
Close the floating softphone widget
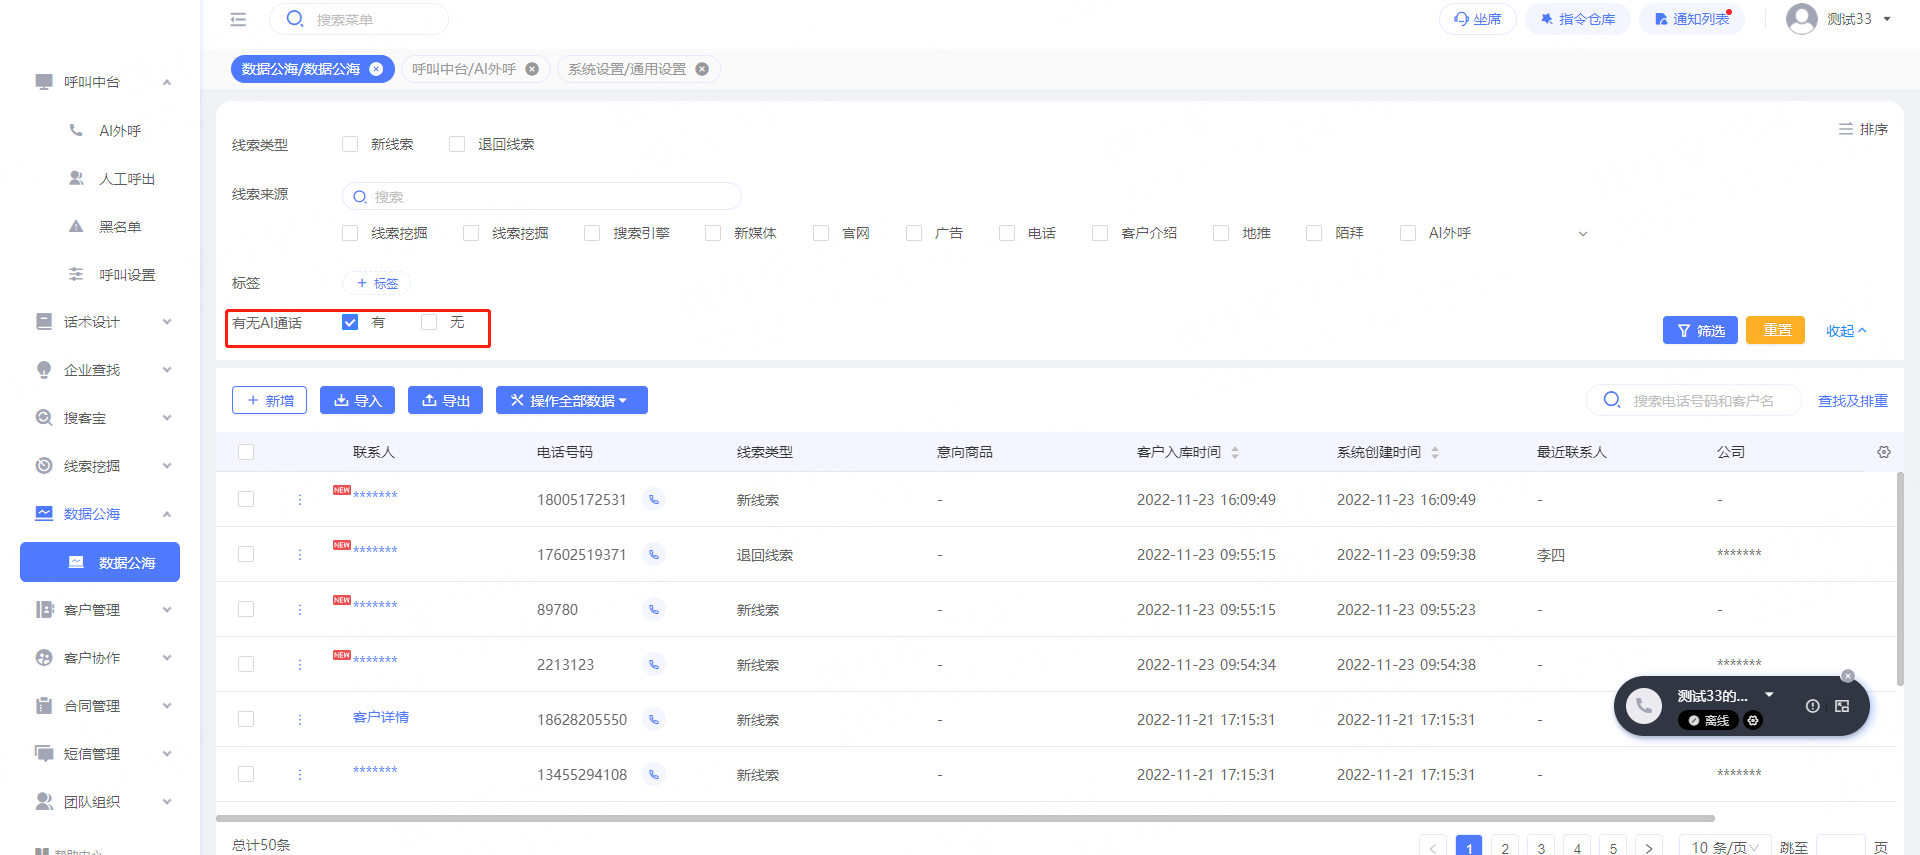(1848, 676)
